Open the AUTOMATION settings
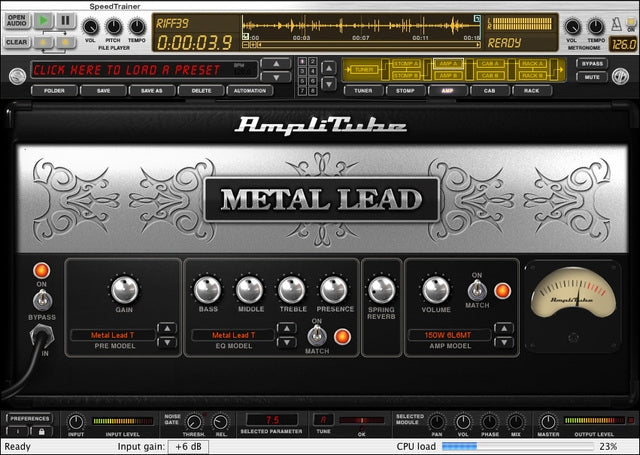The width and height of the screenshot is (640, 455). [250, 91]
